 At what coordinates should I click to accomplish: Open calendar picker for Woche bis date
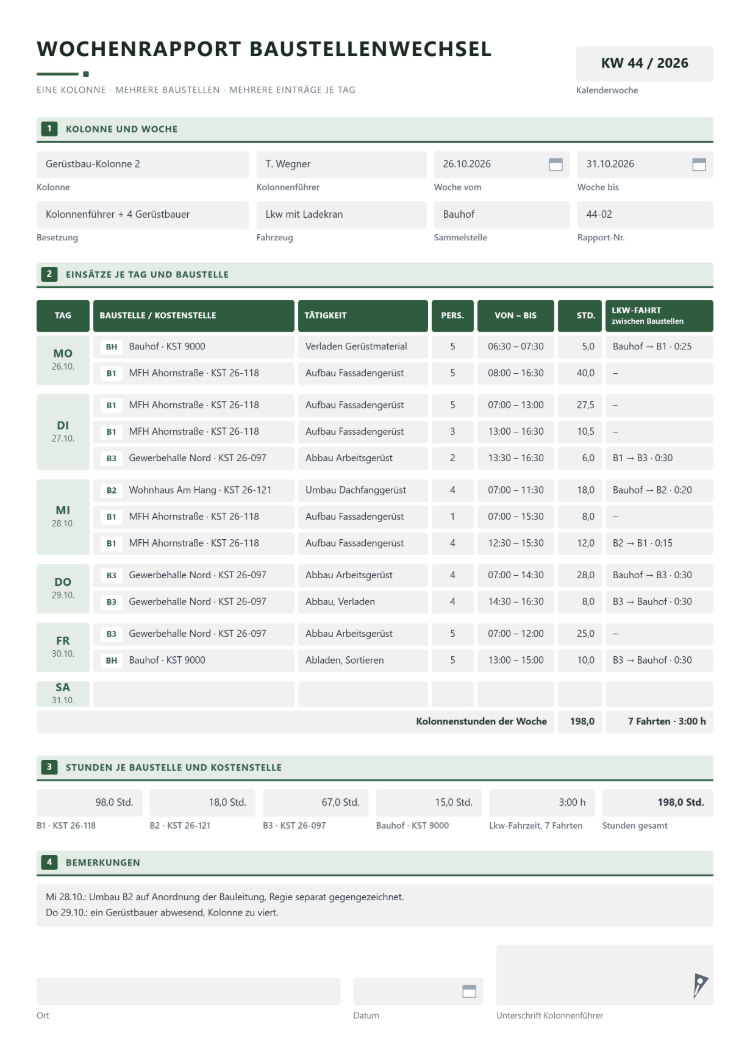click(x=699, y=164)
